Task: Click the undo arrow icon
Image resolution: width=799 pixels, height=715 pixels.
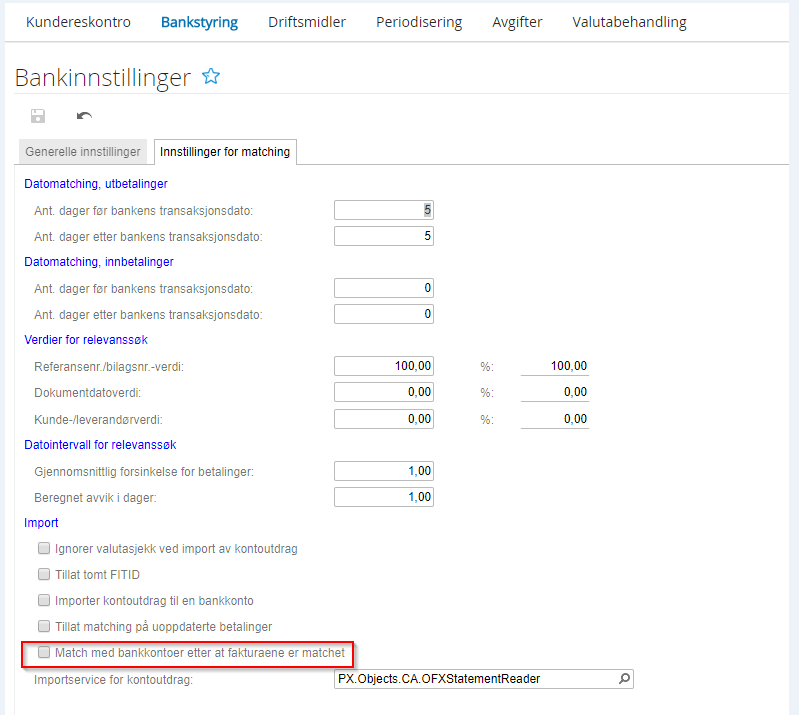Action: pyautogui.click(x=84, y=116)
